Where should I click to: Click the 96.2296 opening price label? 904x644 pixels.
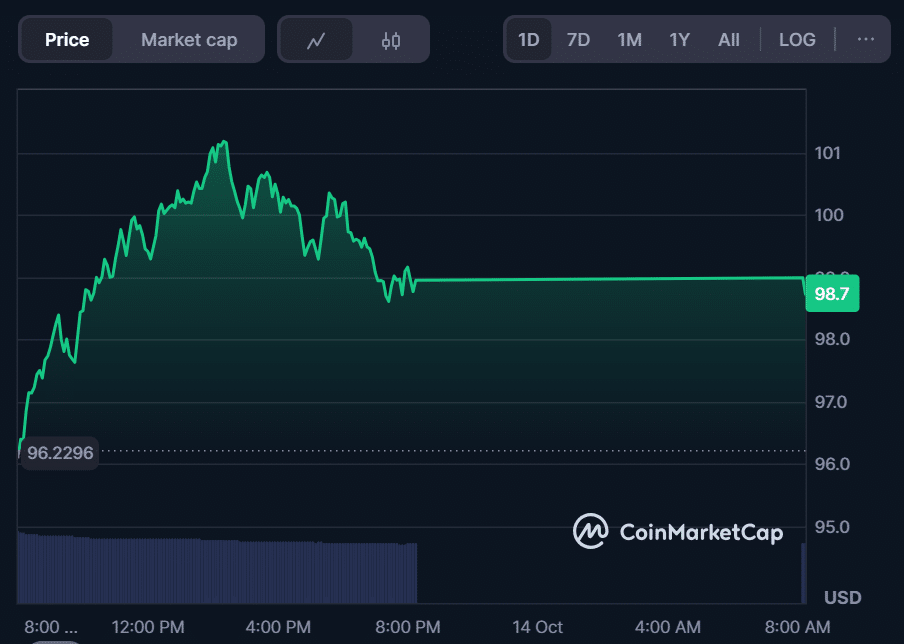pyautogui.click(x=60, y=453)
